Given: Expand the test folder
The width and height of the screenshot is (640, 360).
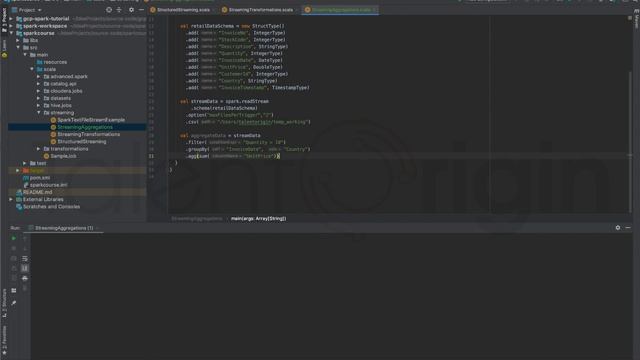Looking at the screenshot, I should [x=25, y=163].
